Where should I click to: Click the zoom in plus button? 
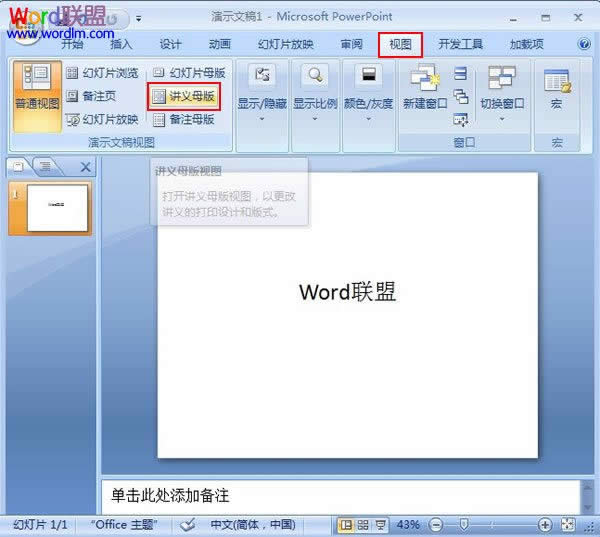[545, 525]
